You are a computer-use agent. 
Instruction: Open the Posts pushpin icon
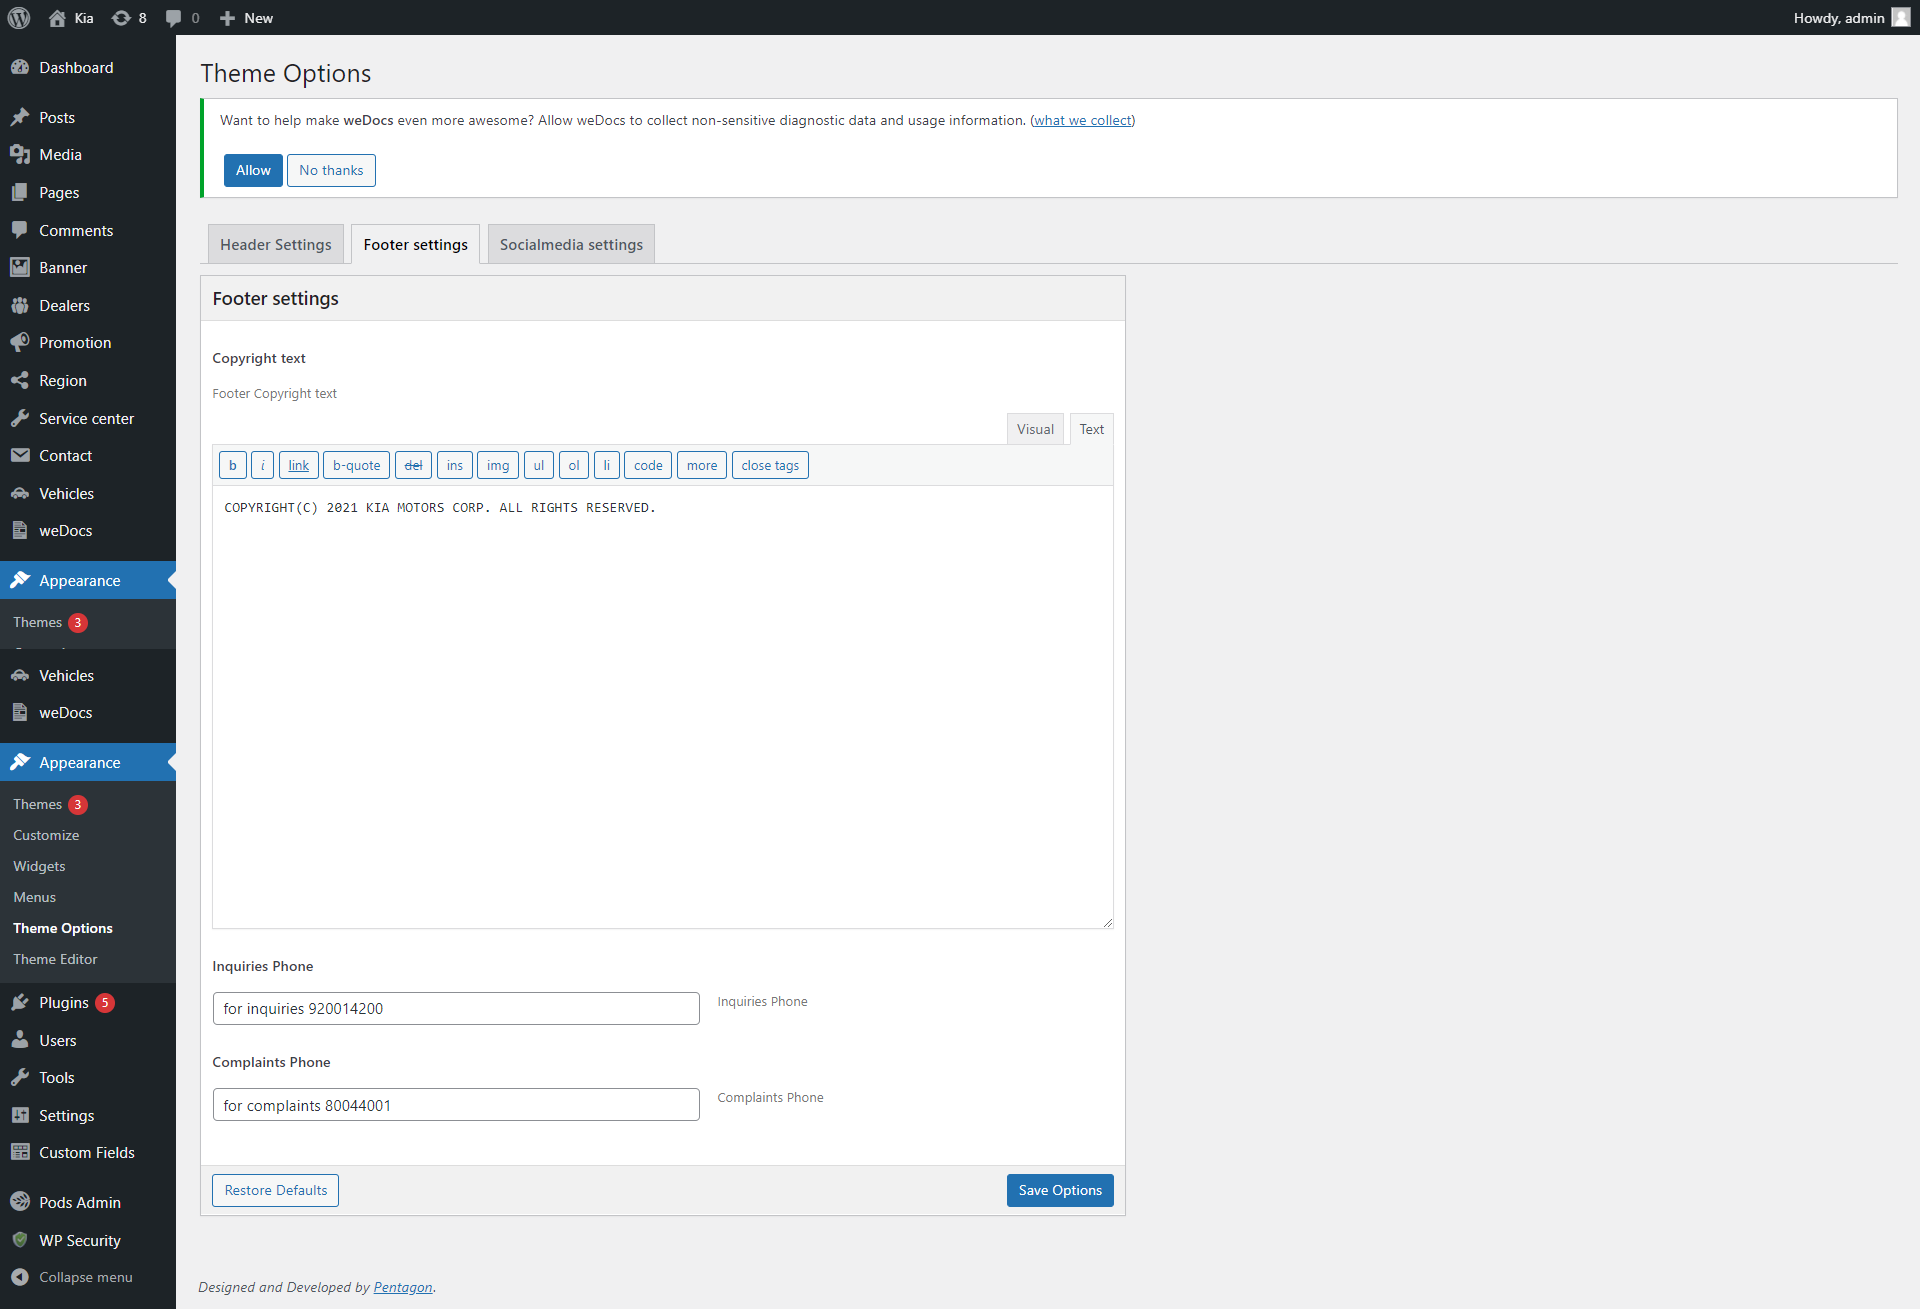point(20,117)
